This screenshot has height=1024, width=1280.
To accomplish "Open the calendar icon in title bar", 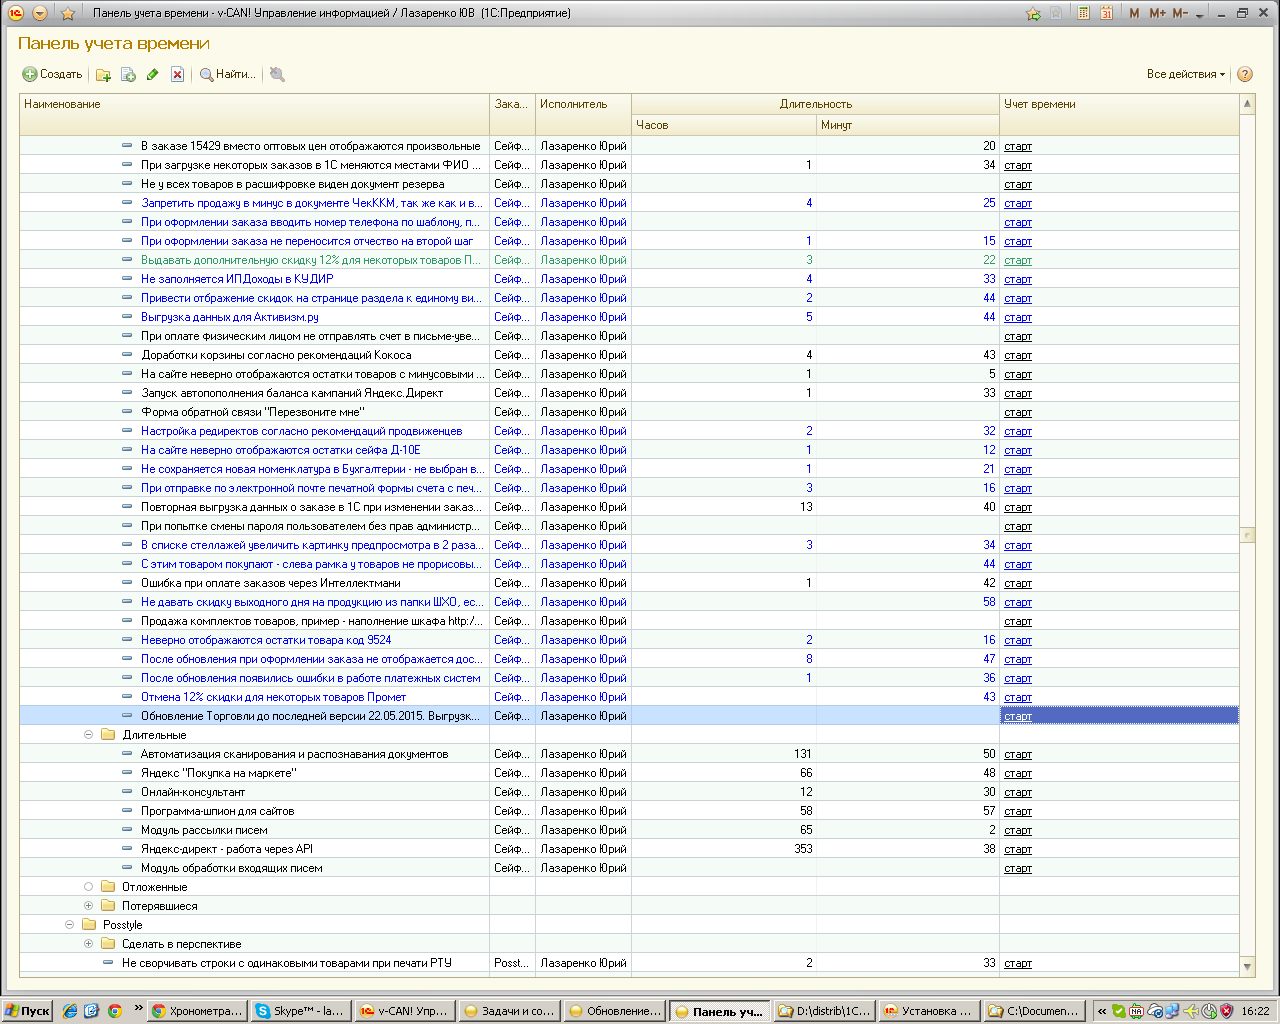I will pyautogui.click(x=1106, y=13).
